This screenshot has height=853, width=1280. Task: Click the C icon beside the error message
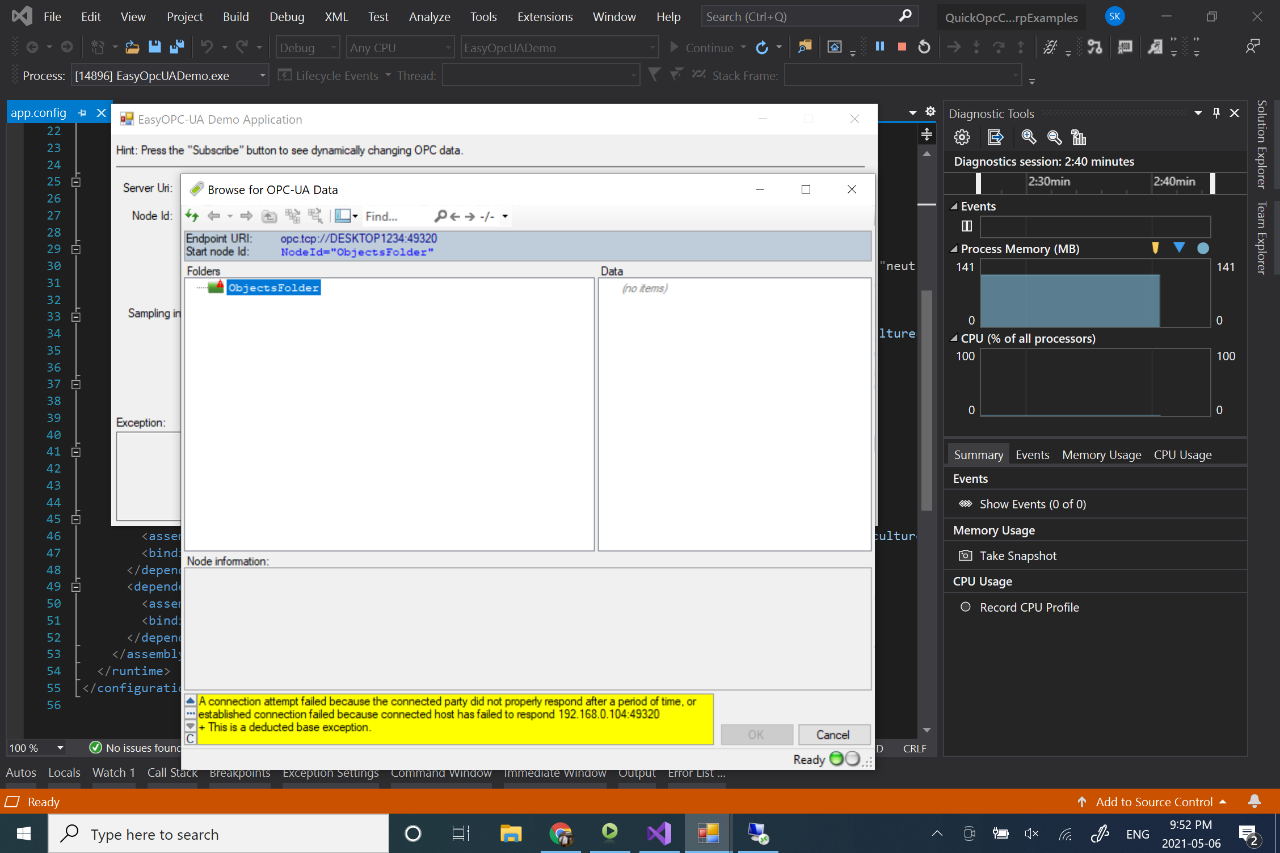pyautogui.click(x=191, y=738)
